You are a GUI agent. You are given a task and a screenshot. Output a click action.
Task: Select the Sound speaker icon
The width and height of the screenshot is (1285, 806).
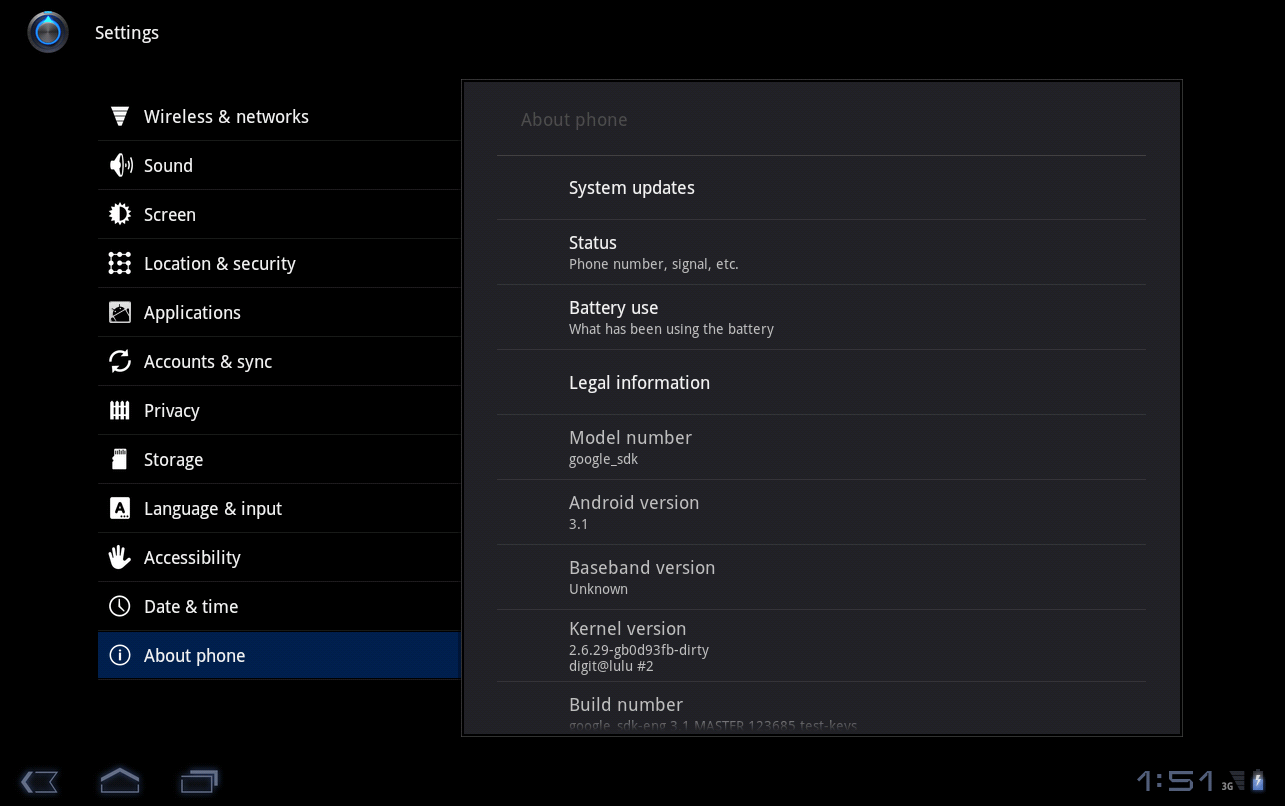pyautogui.click(x=120, y=165)
